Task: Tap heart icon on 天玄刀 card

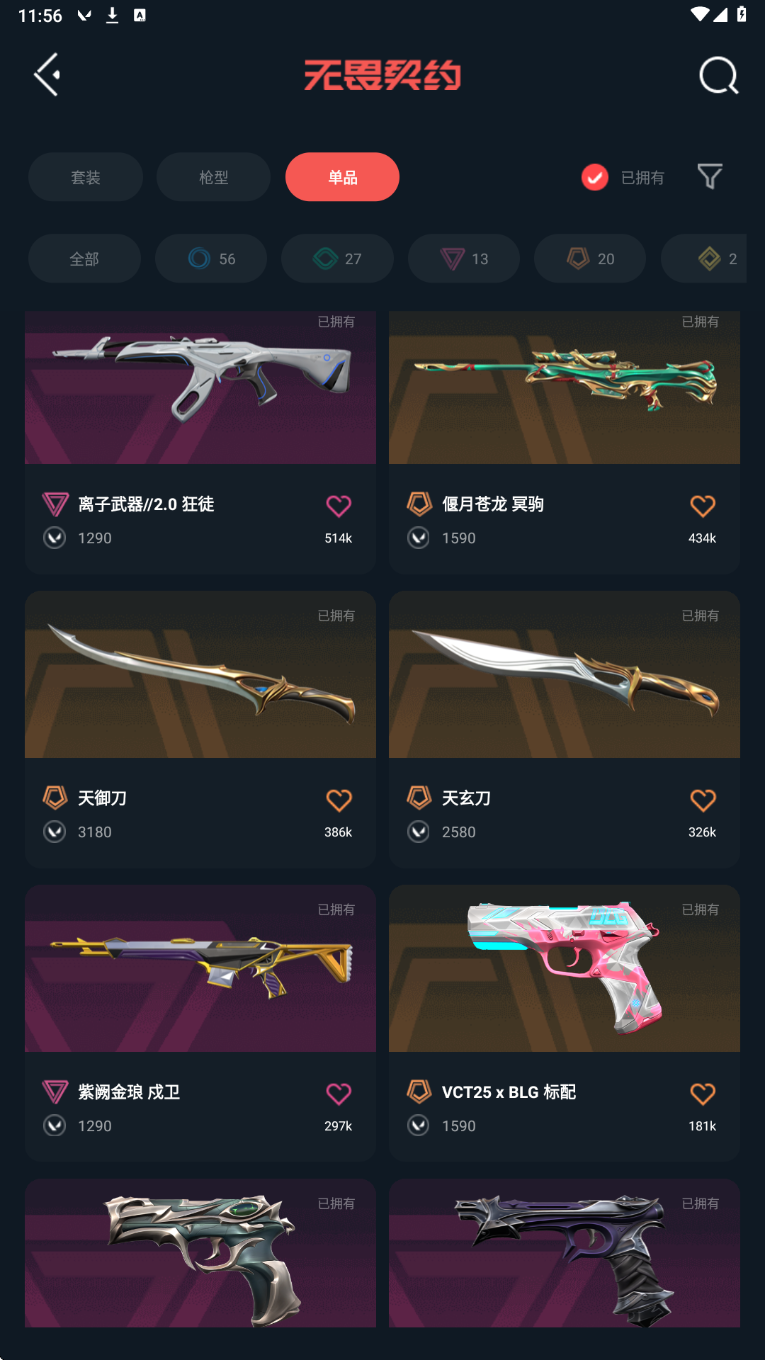Action: pos(703,800)
